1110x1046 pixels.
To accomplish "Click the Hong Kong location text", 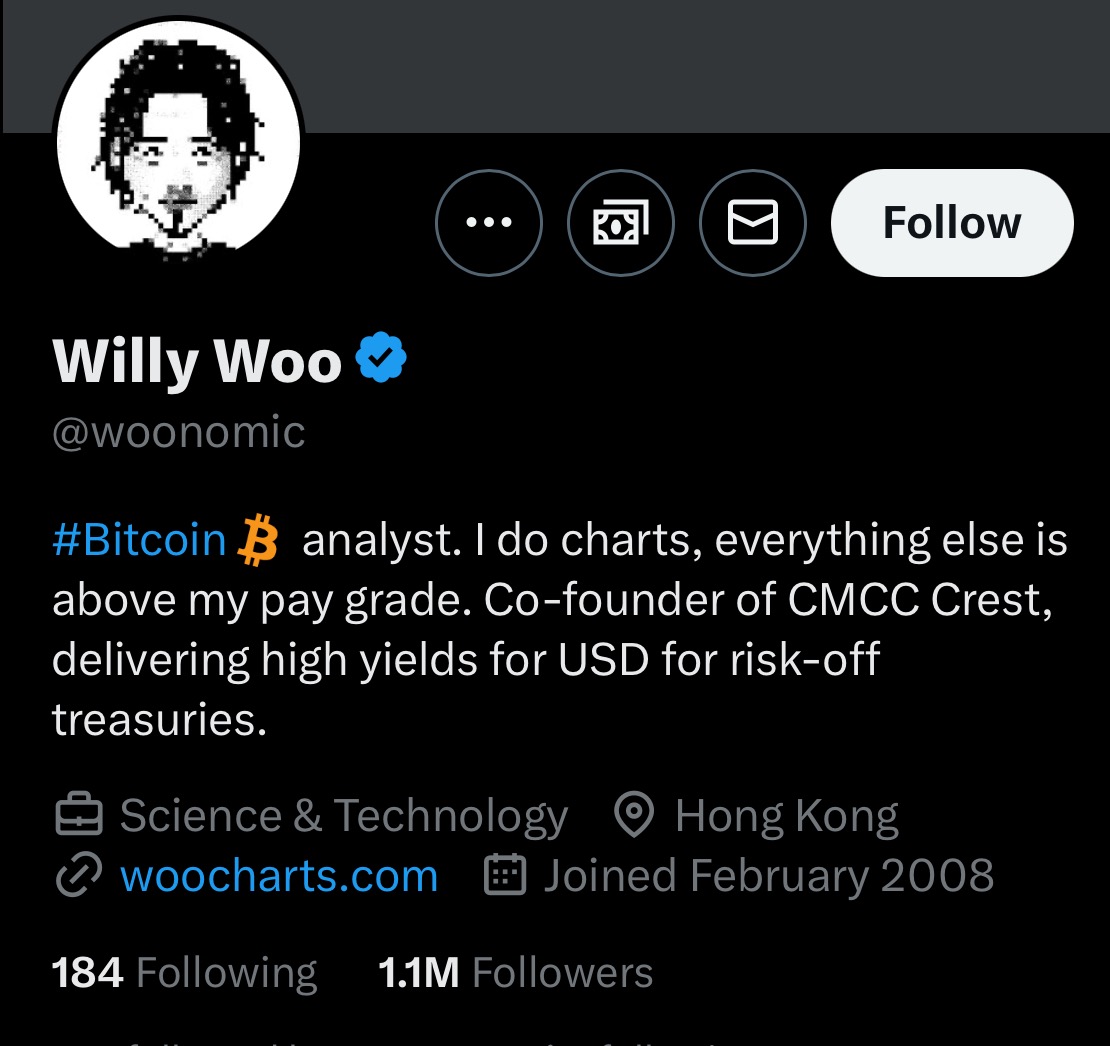I will pyautogui.click(x=786, y=816).
